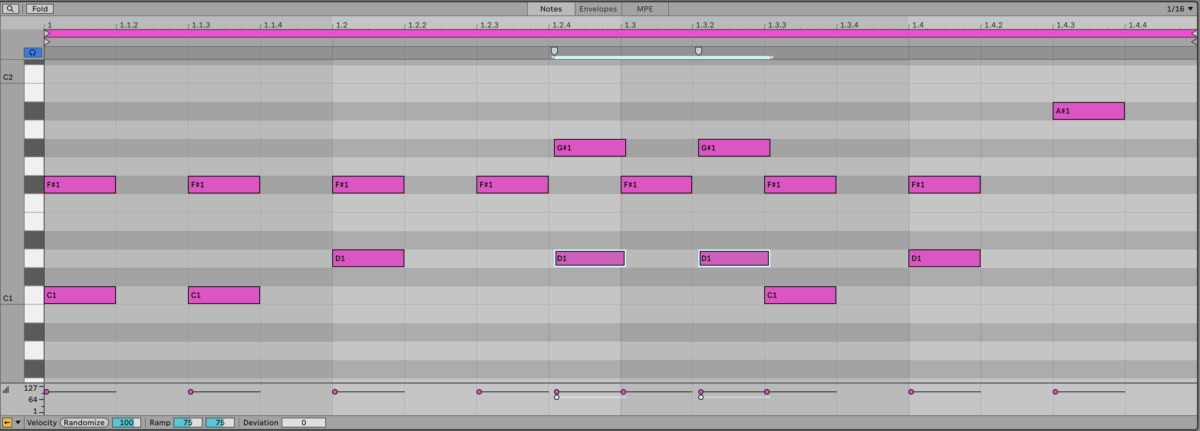
Task: Click the first Ramp value field
Action: tap(187, 423)
